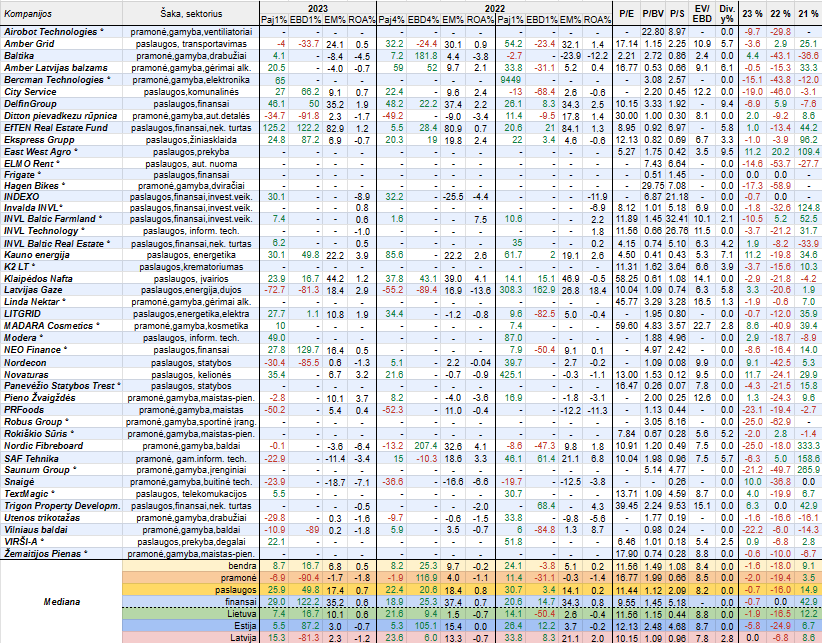The image size is (822, 643).
Task: Select the 'bendra' median row label
Action: click(243, 566)
